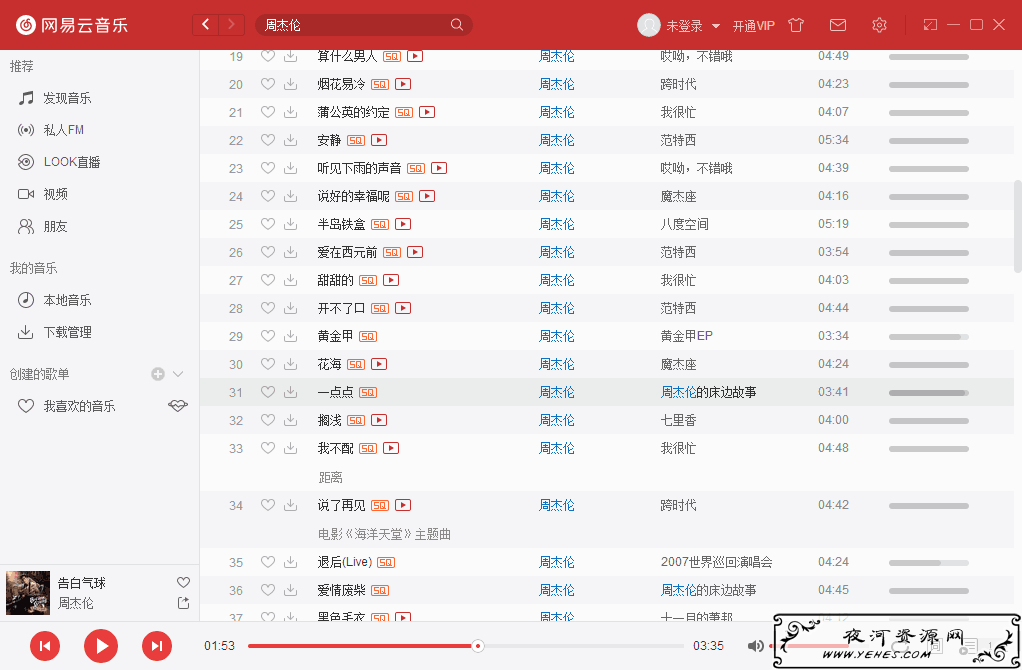Click heartbeat mode icon beside 我喜欢的音乐
Screen dimensions: 1022x670
pyautogui.click(x=177, y=405)
